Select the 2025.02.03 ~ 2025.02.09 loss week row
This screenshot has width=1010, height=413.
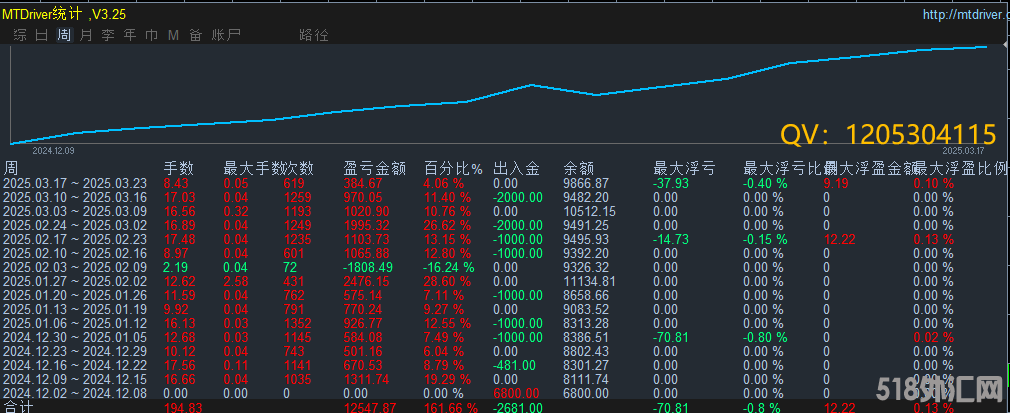click(75, 267)
